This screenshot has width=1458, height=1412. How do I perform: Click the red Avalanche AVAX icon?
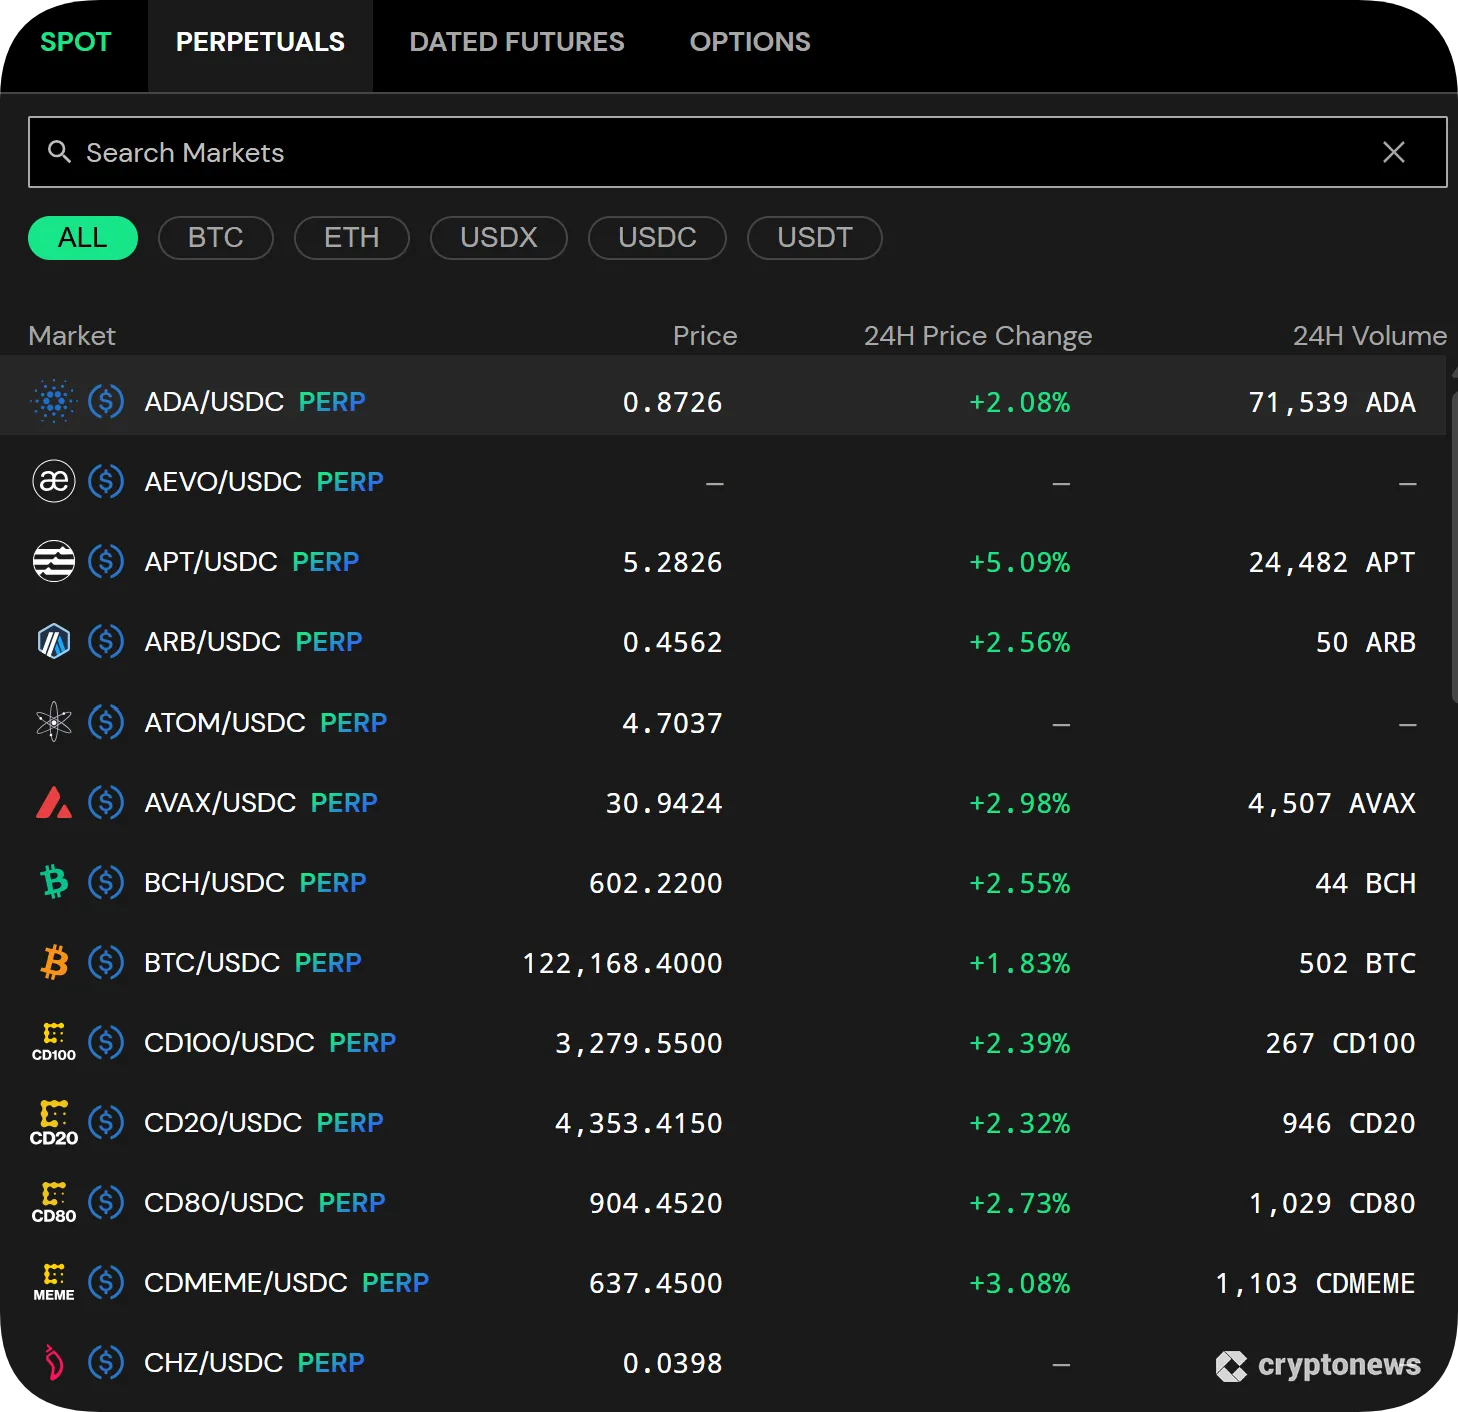tap(54, 802)
